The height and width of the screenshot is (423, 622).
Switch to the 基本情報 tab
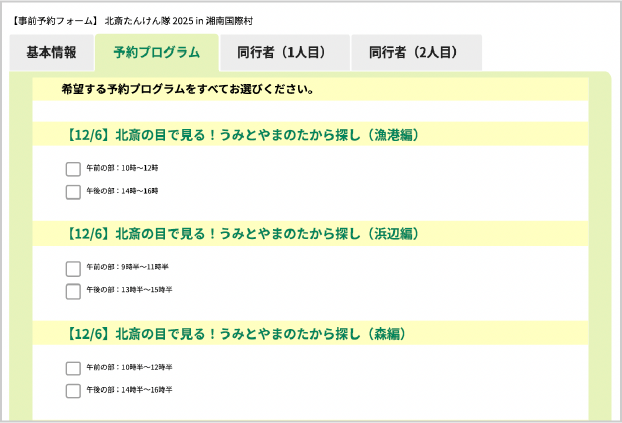point(51,53)
